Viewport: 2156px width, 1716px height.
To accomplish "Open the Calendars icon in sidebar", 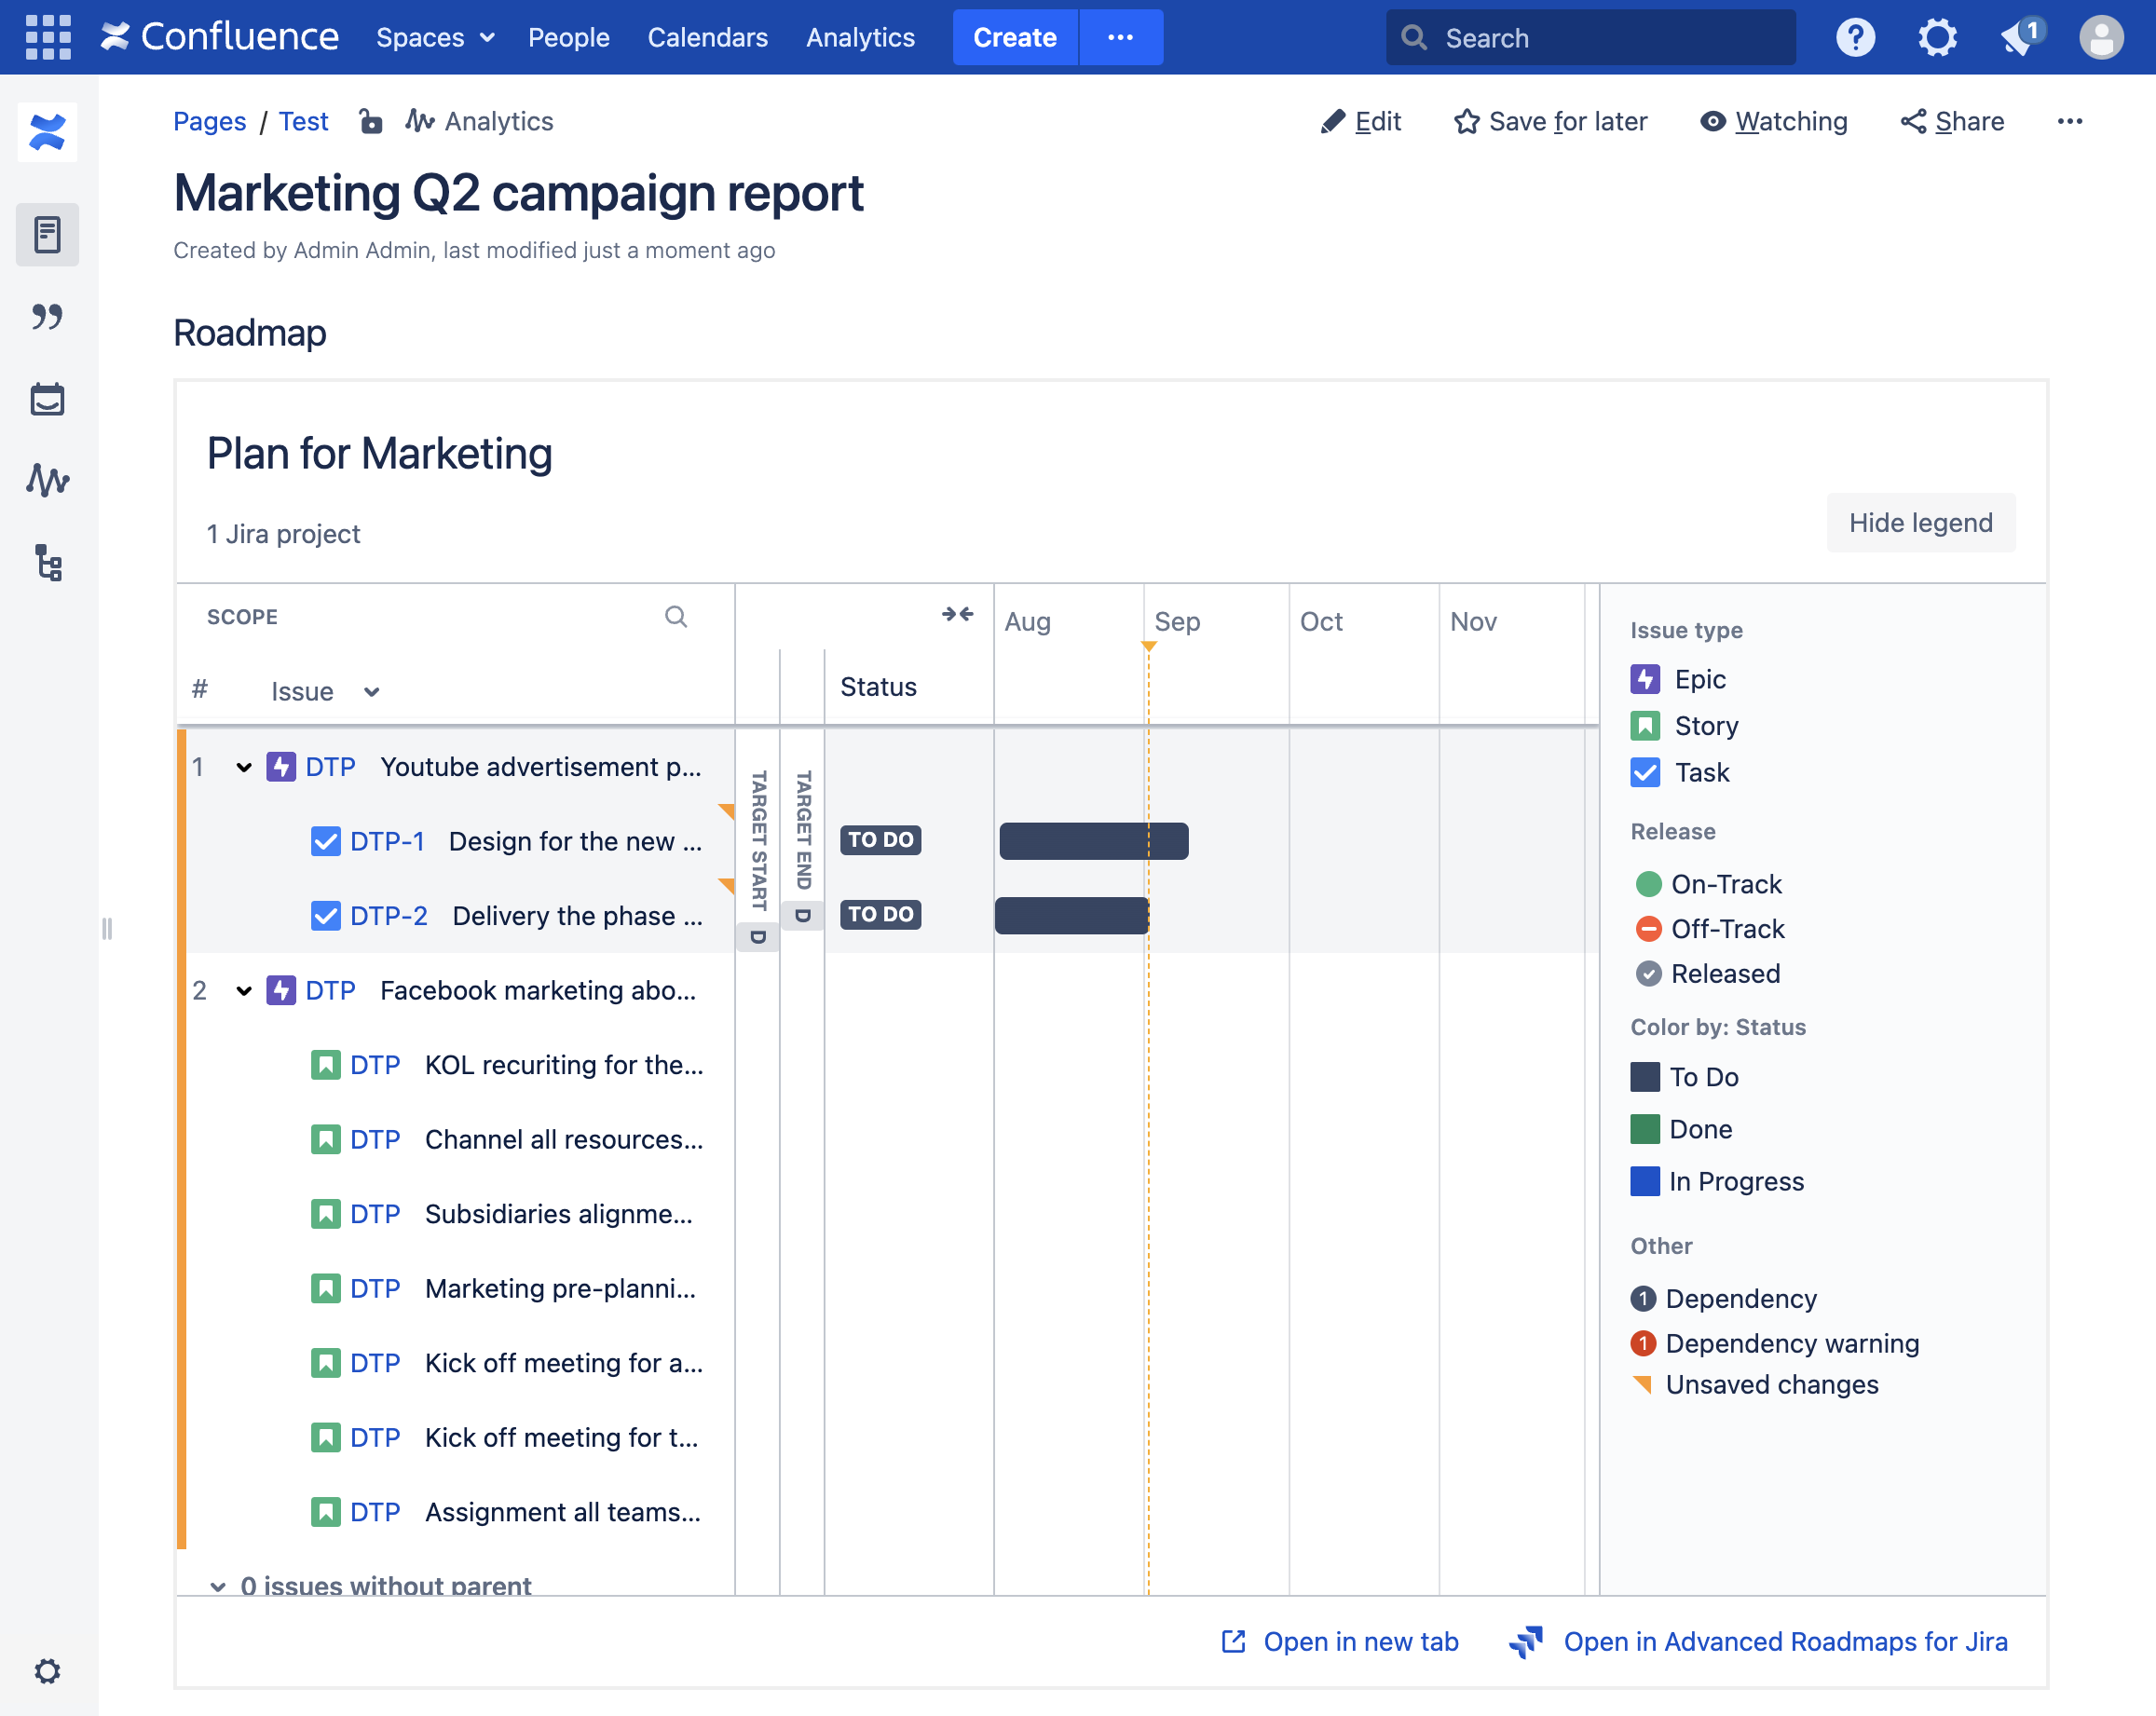I will tap(47, 400).
